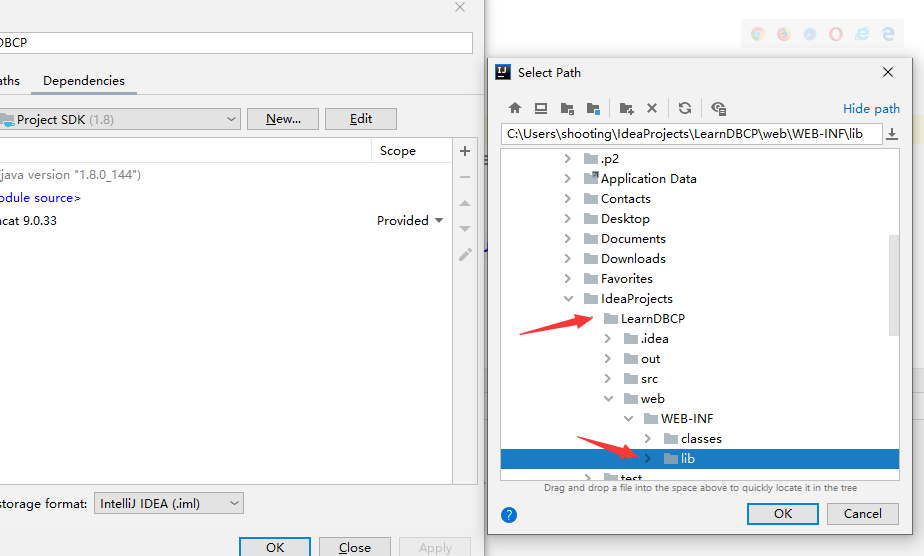Screen dimensions: 924x556
Task: Move dependency up arrow icon
Action: coord(465,203)
